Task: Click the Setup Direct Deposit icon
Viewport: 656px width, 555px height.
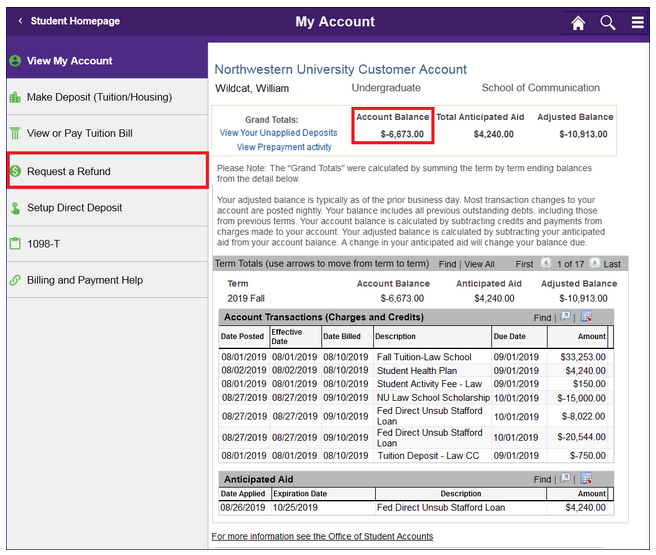Action: click(x=15, y=208)
